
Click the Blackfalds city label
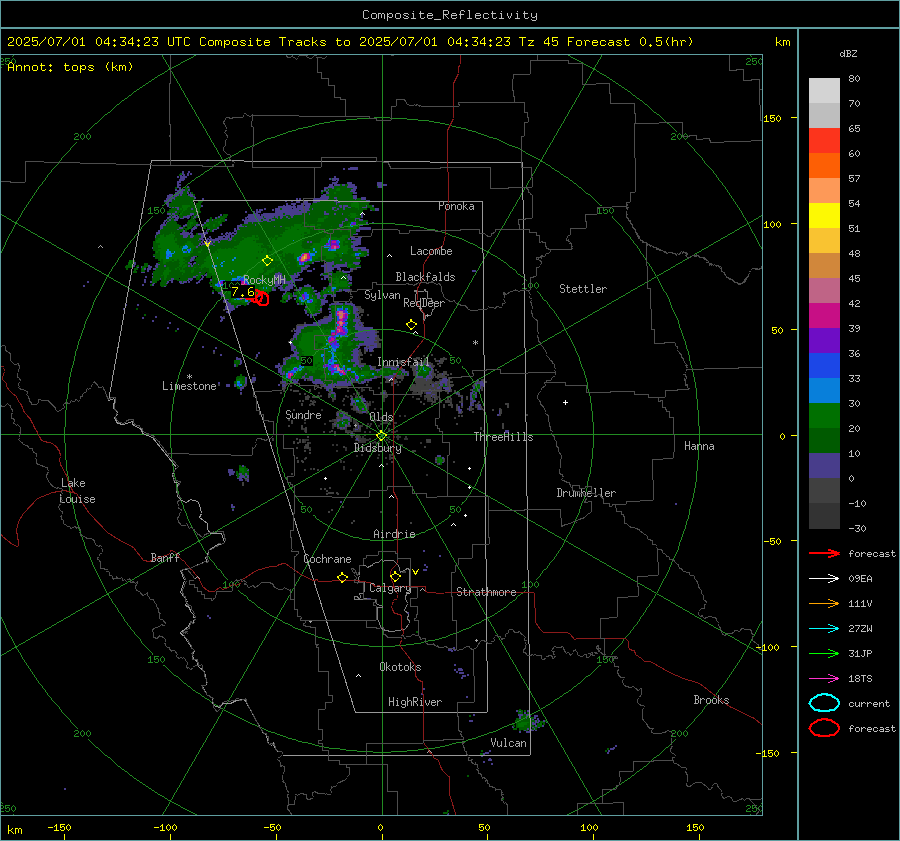[425, 277]
